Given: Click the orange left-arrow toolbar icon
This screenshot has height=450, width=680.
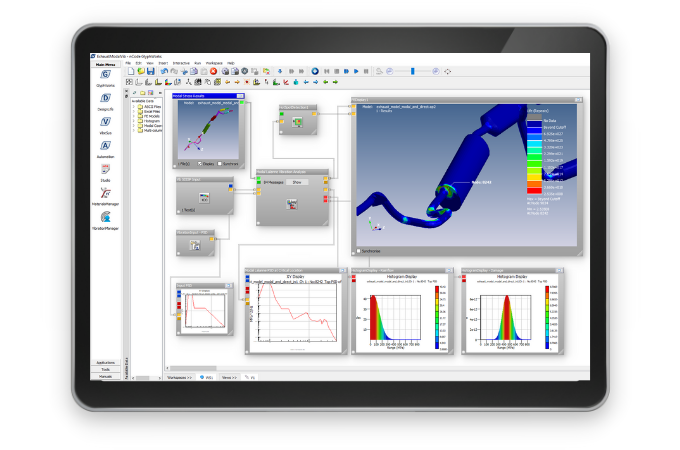Looking at the screenshot, I should (227, 82).
